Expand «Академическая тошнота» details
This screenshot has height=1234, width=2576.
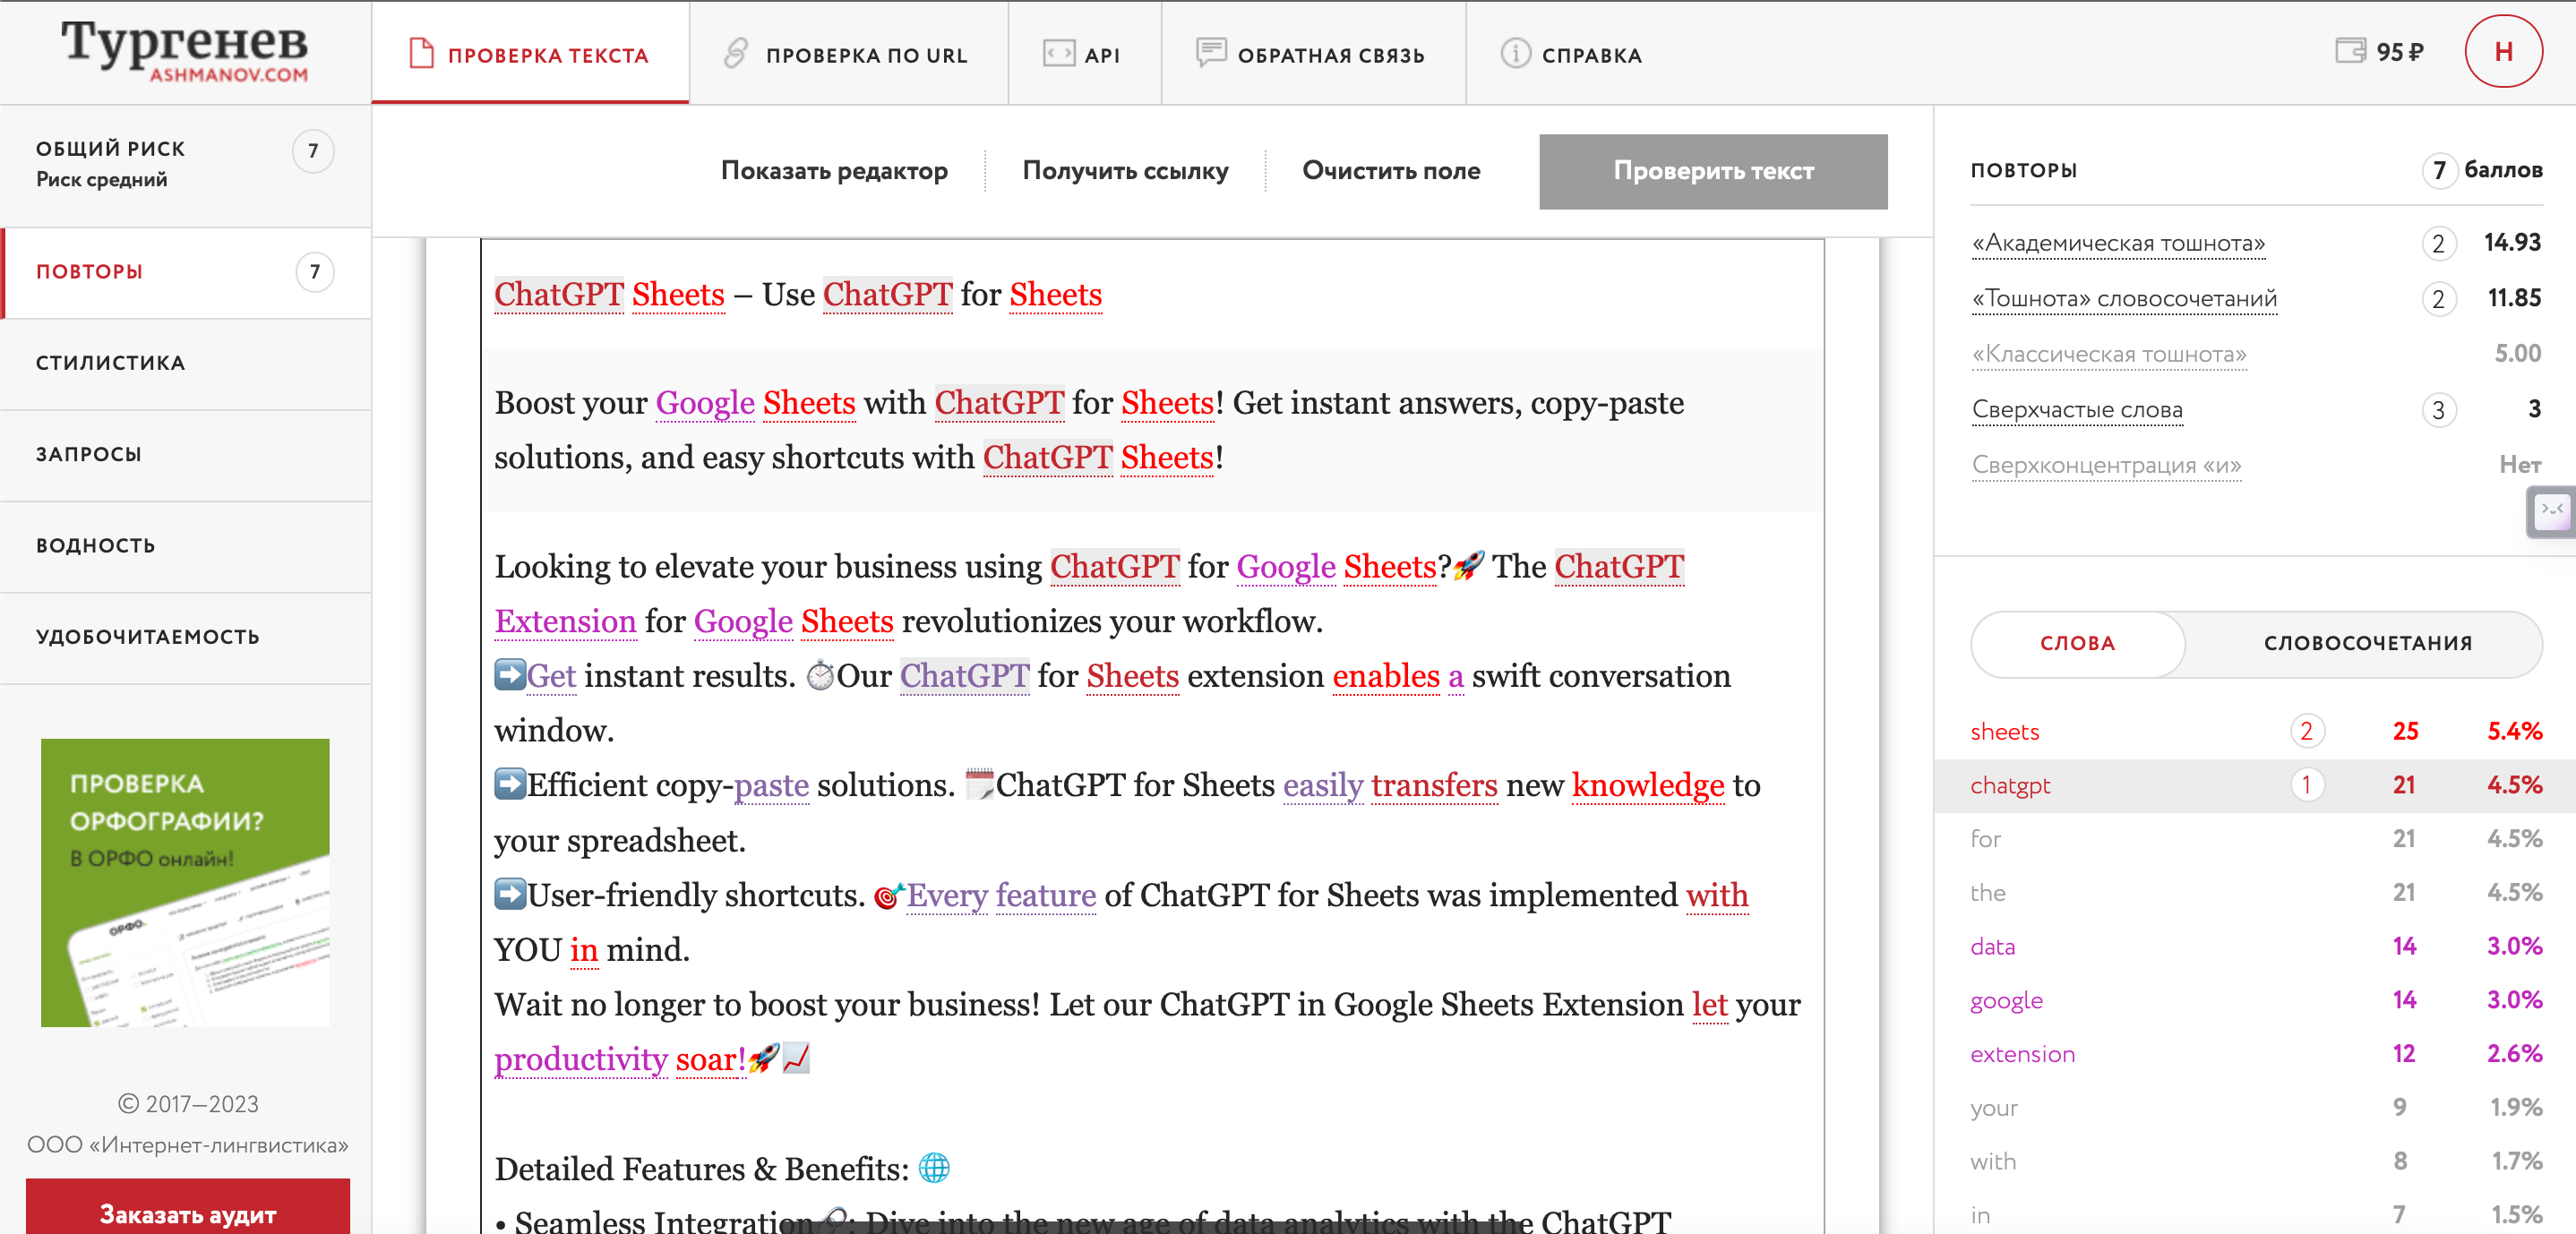2119,243
